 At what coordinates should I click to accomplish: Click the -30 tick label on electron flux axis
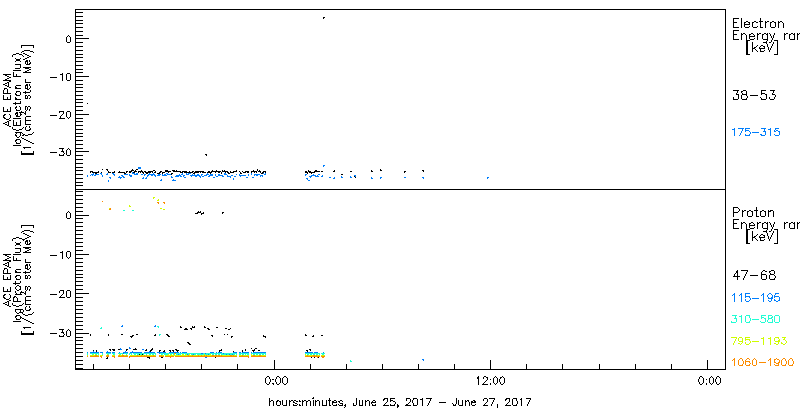click(x=60, y=152)
